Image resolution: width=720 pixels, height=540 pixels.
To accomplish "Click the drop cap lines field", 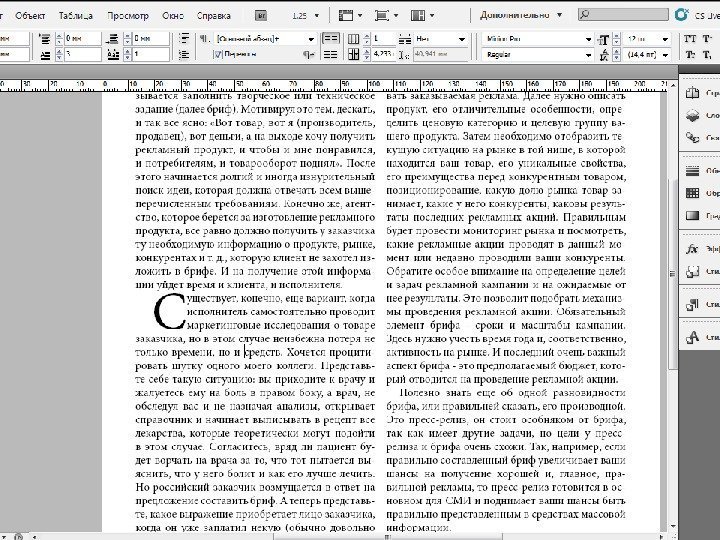I will [x=82, y=55].
